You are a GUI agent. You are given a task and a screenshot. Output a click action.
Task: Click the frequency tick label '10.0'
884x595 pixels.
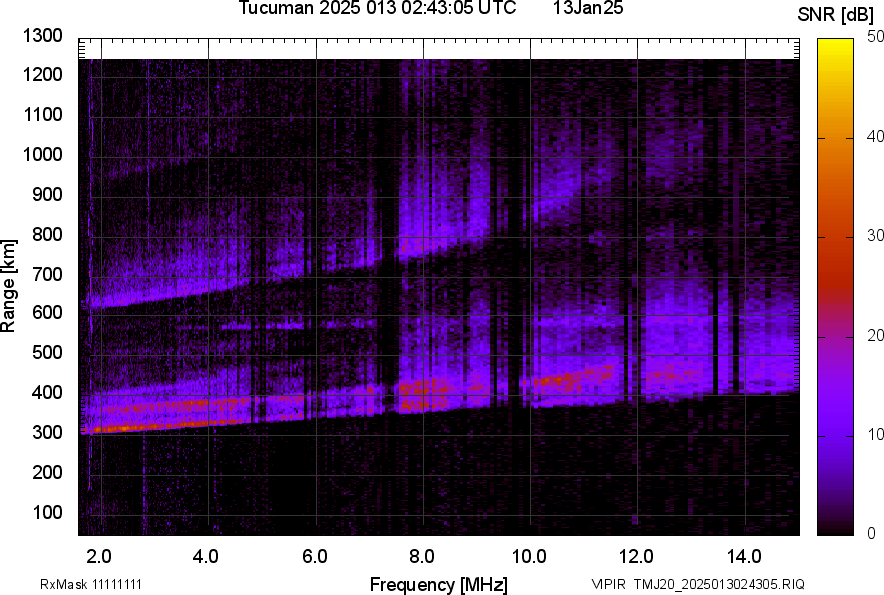(529, 557)
